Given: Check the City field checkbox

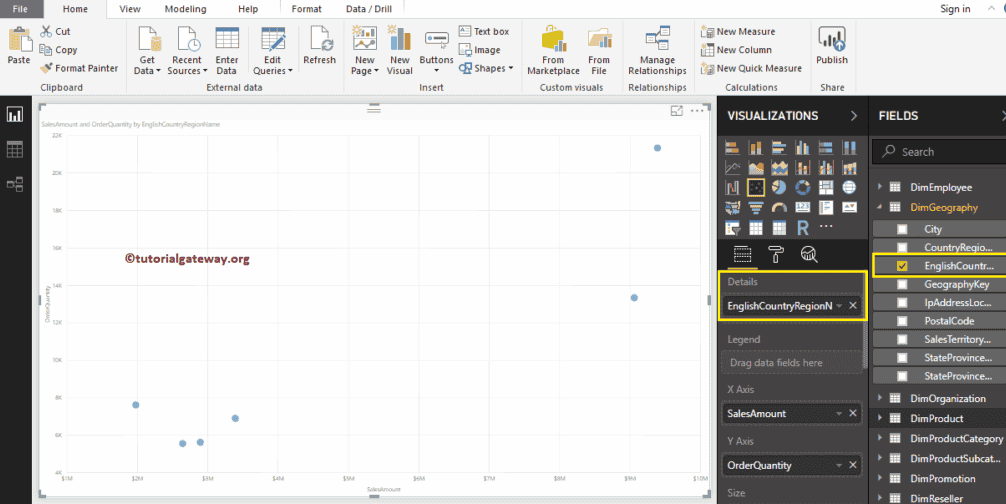Looking at the screenshot, I should 902,229.
